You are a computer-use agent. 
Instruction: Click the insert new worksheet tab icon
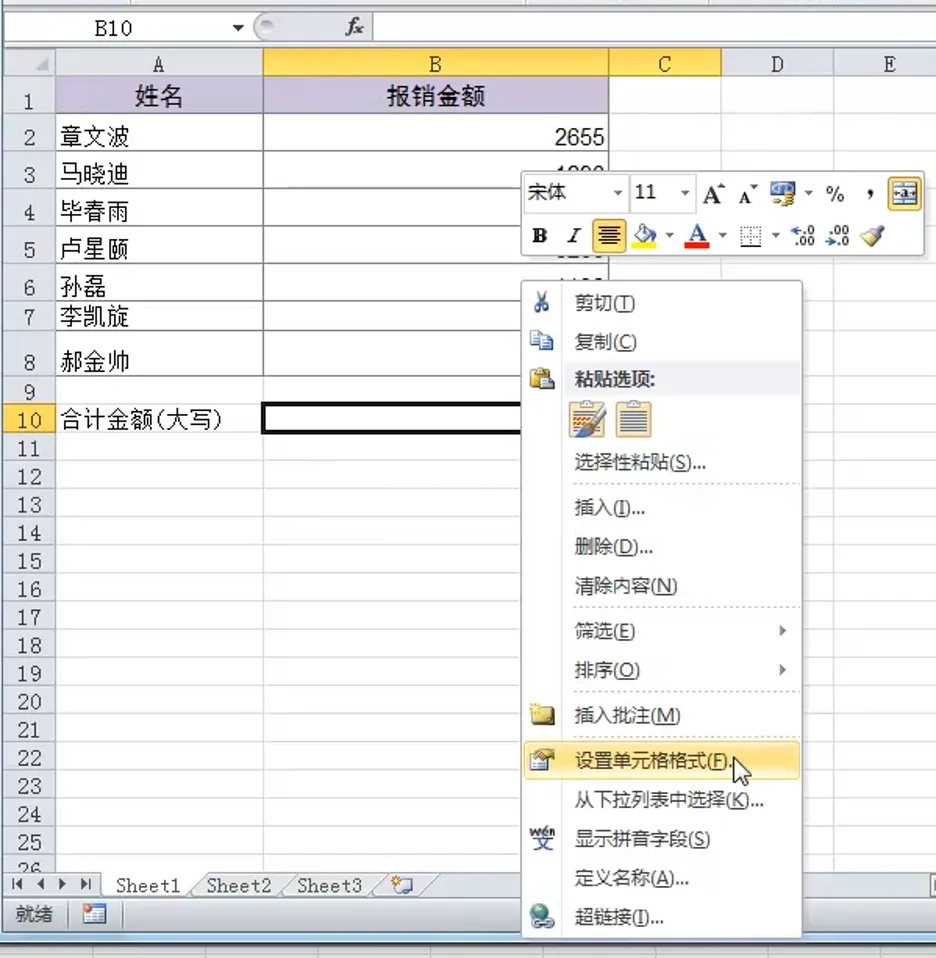coord(402,885)
